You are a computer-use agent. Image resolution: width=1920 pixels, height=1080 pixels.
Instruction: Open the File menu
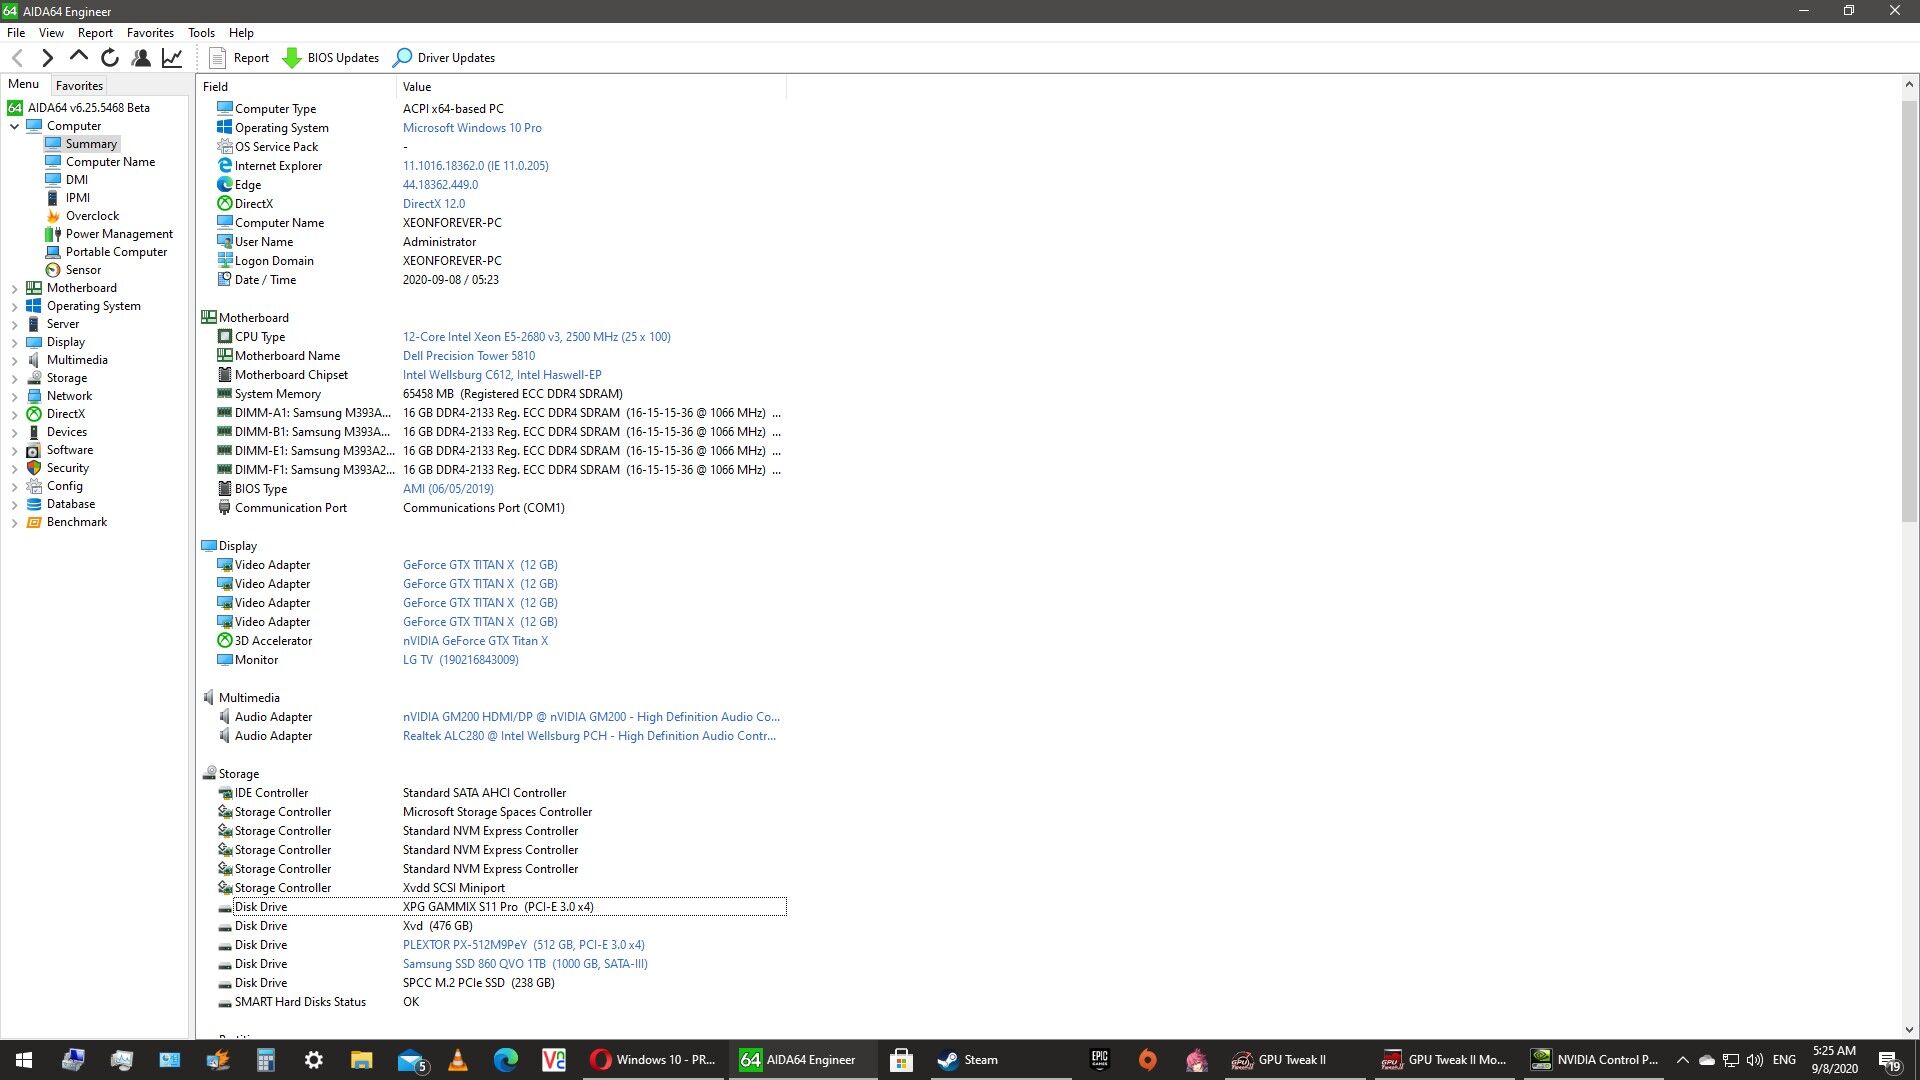click(16, 32)
